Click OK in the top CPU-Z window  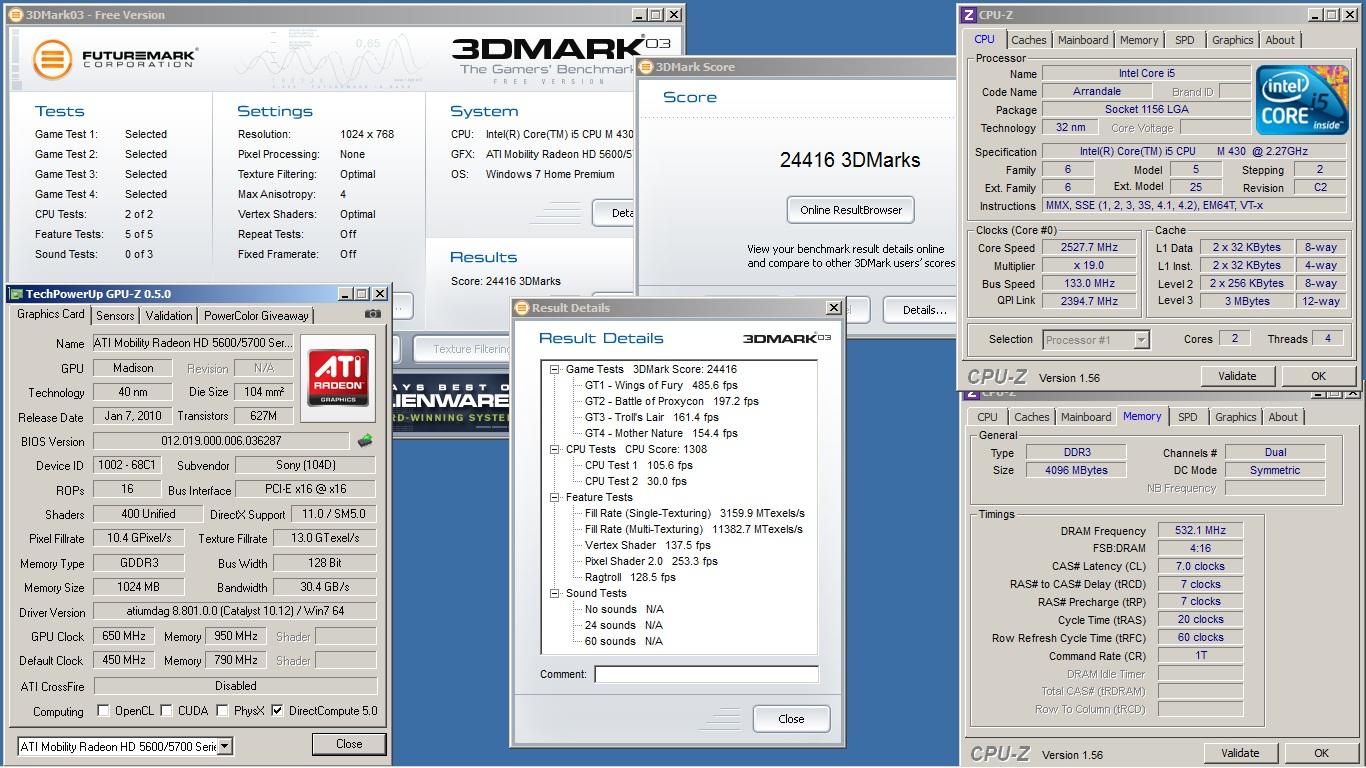1318,376
